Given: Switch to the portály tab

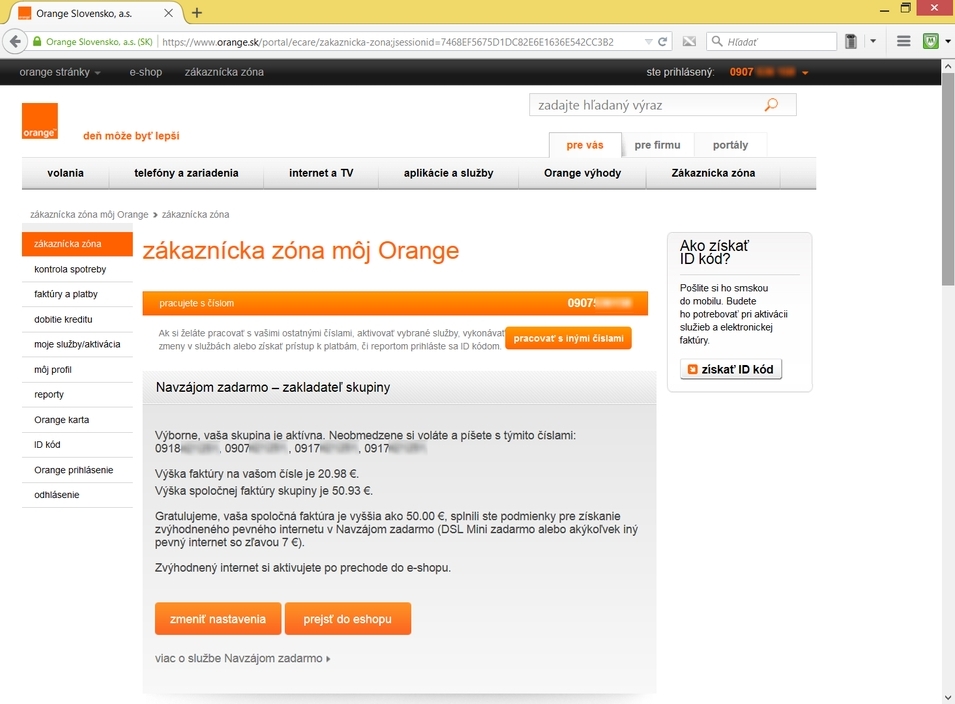Looking at the screenshot, I should click(x=730, y=145).
